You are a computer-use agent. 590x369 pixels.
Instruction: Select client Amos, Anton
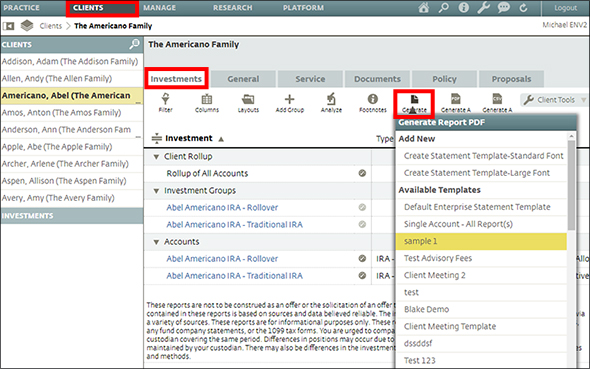[x=71, y=112]
